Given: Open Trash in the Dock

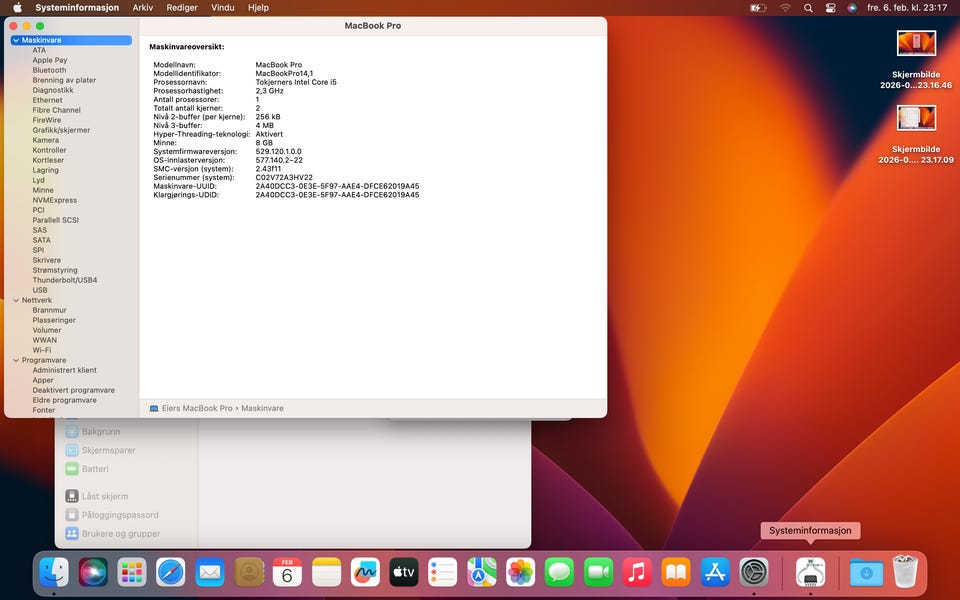Looking at the screenshot, I should [x=904, y=572].
